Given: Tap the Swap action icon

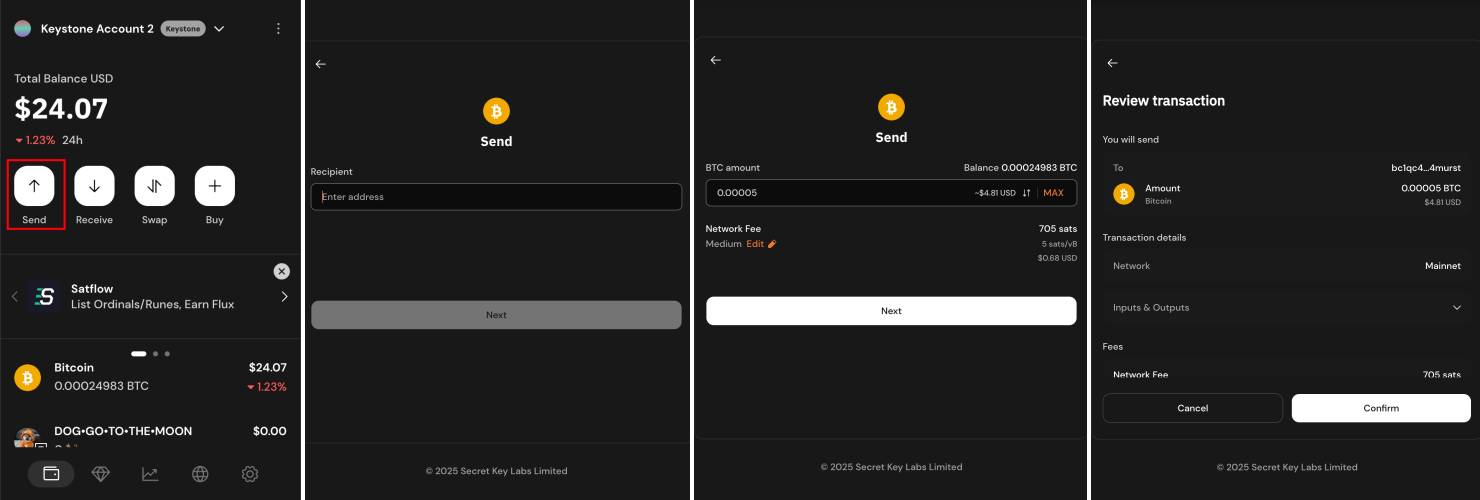Looking at the screenshot, I should click(x=154, y=186).
